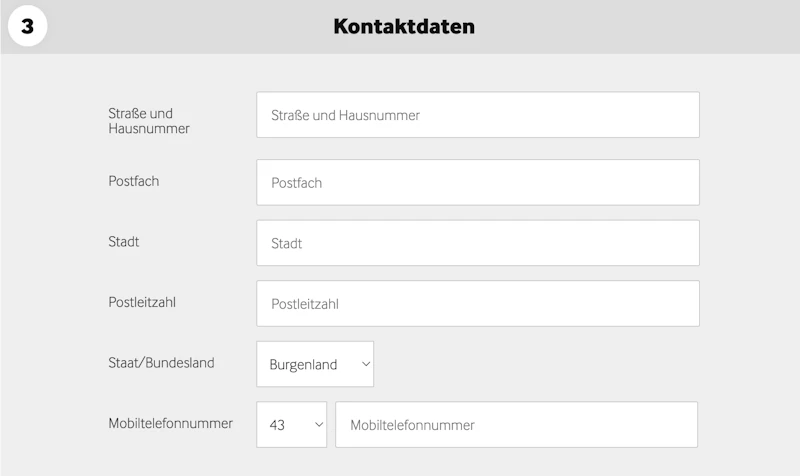Viewport: 800px width, 476px height.
Task: Click the Postleitzahl label text
Action: click(142, 301)
